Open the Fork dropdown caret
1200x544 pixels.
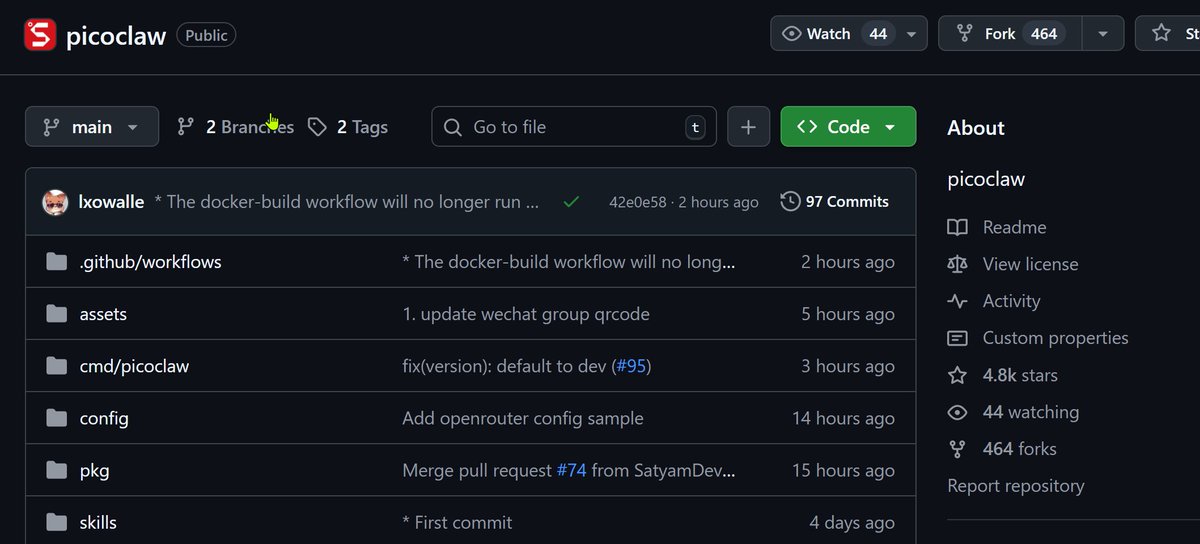coord(1103,33)
